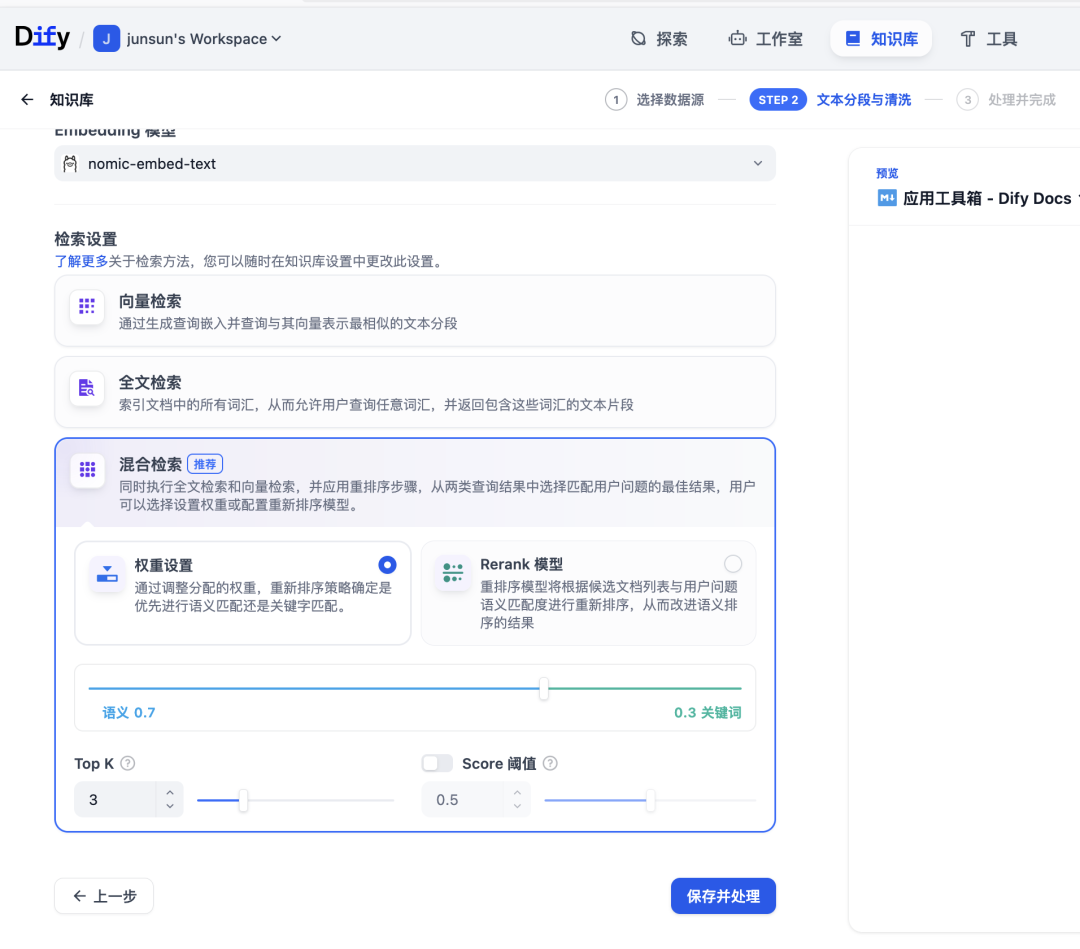
Task: Click the 权重设置 balance icon
Action: [107, 575]
